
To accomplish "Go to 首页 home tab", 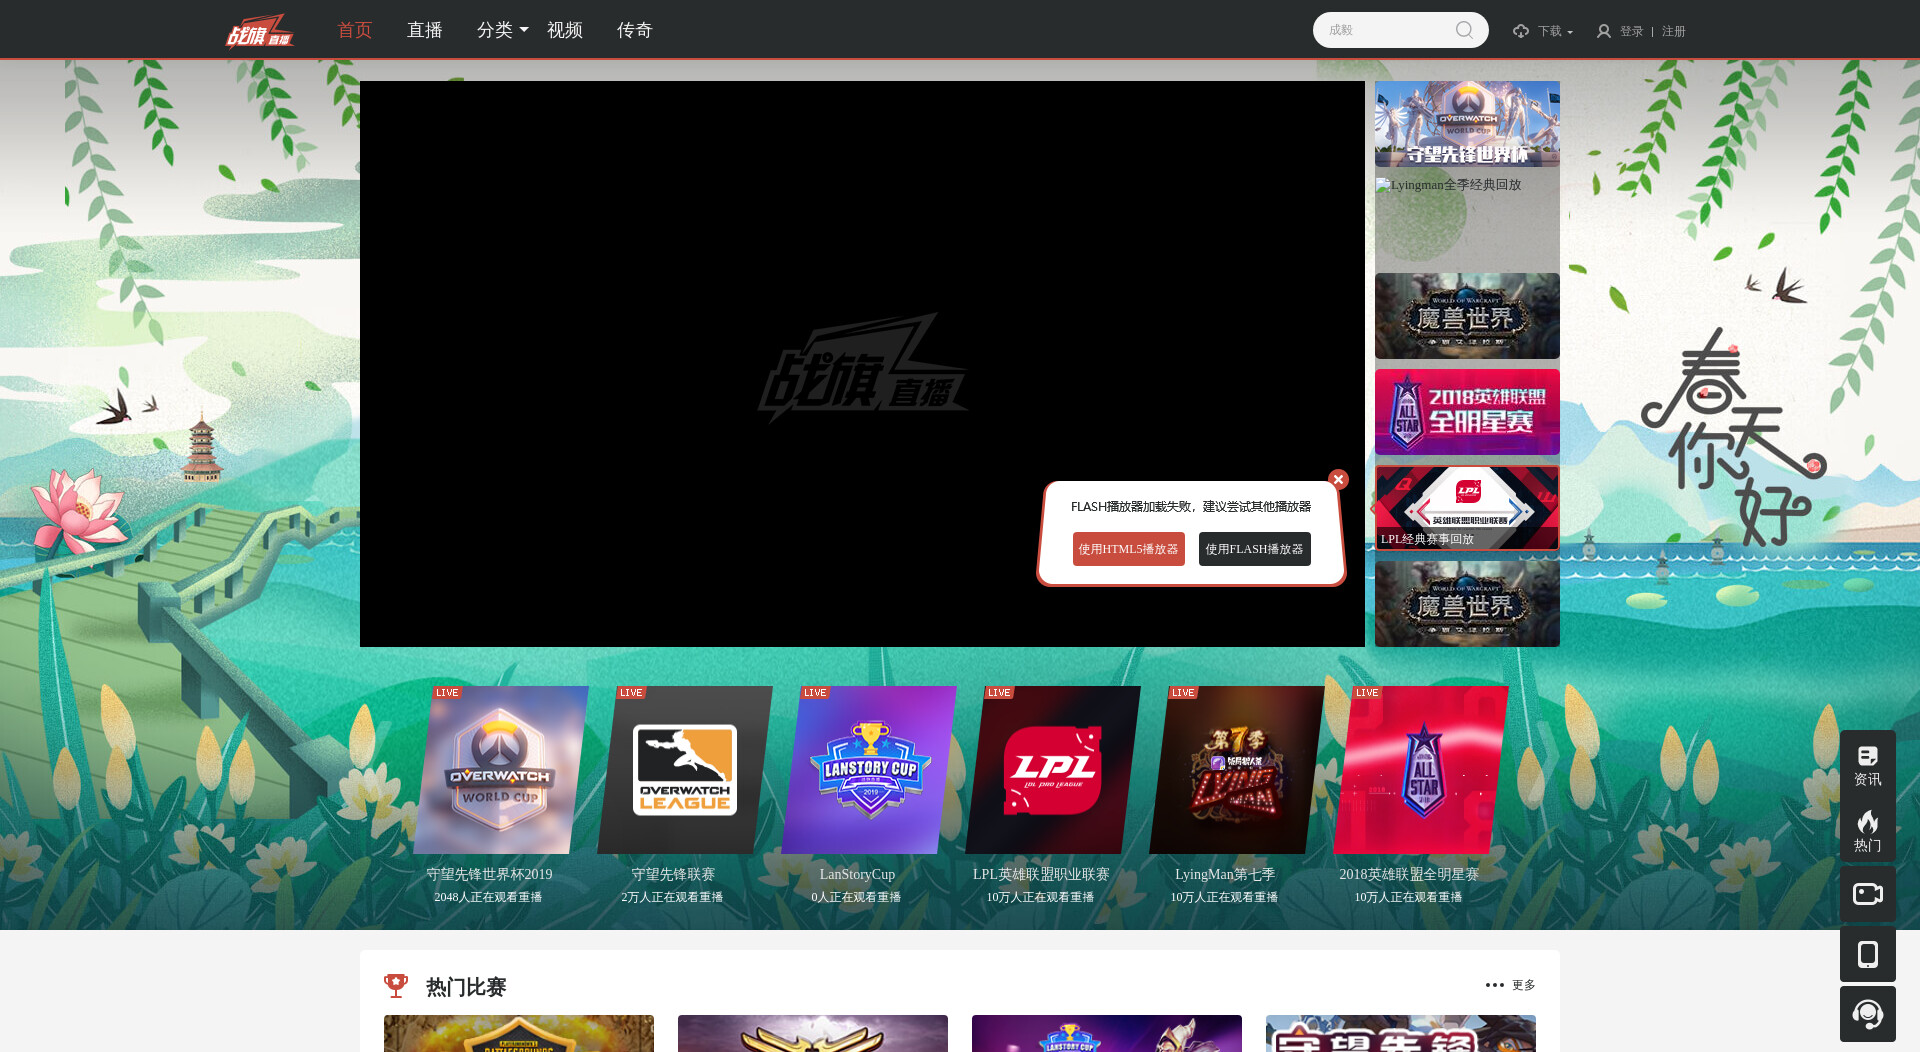I will click(x=355, y=30).
